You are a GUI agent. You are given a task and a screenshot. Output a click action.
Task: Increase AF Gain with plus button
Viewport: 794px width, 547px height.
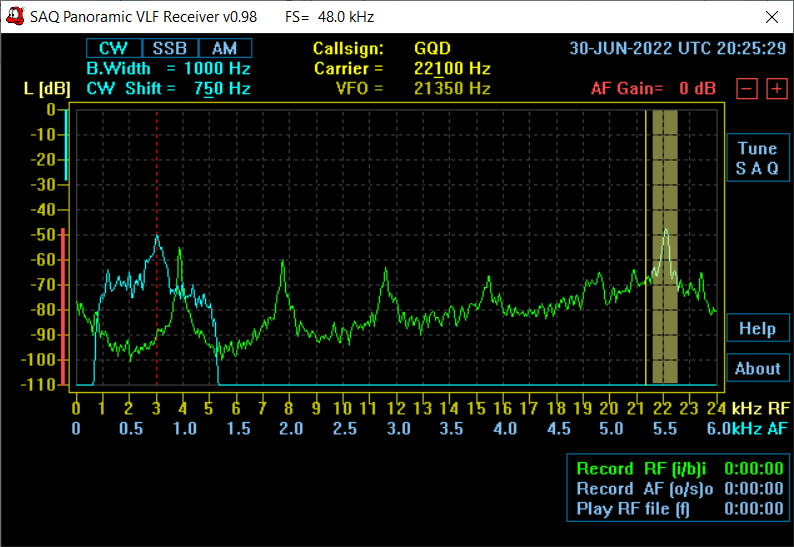[776, 88]
